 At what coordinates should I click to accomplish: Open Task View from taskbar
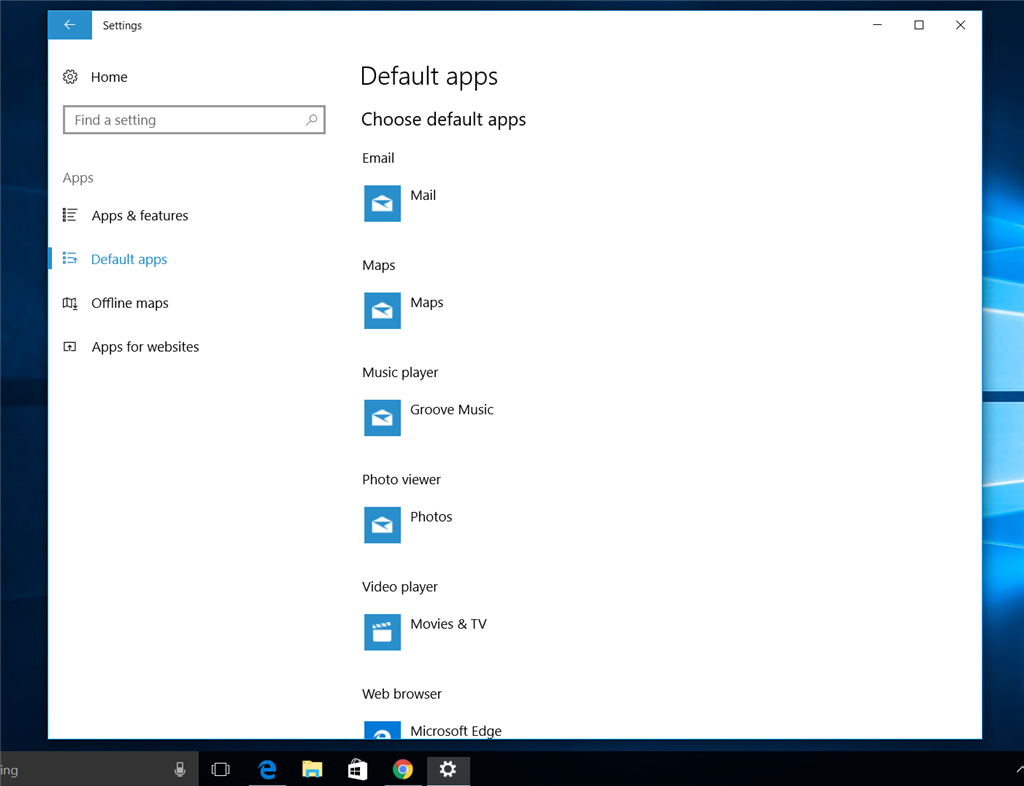pyautogui.click(x=221, y=770)
